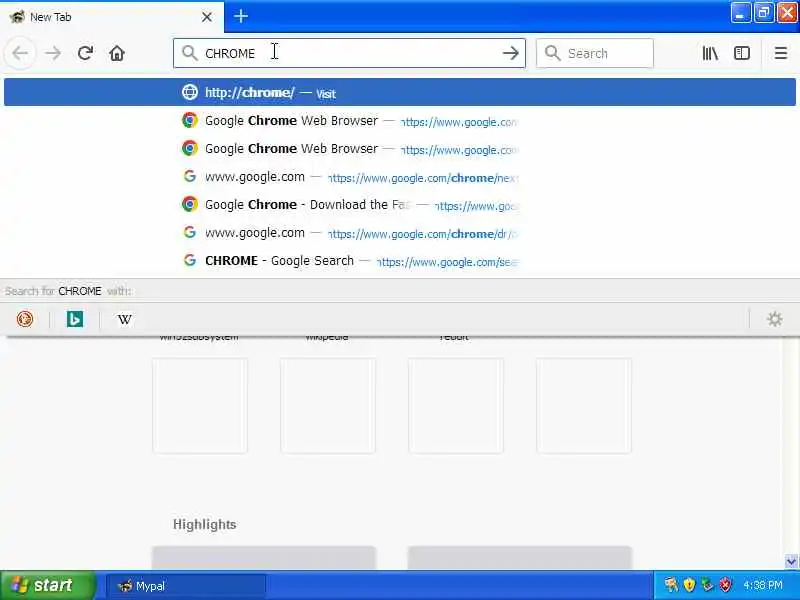Toggle the sidebar panel icon
The image size is (800, 600).
(x=742, y=53)
